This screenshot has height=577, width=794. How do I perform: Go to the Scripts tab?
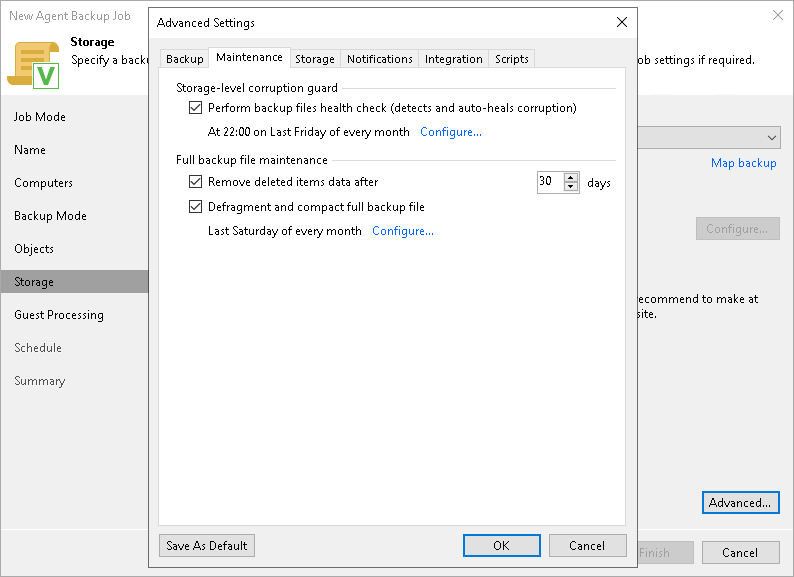tap(511, 59)
